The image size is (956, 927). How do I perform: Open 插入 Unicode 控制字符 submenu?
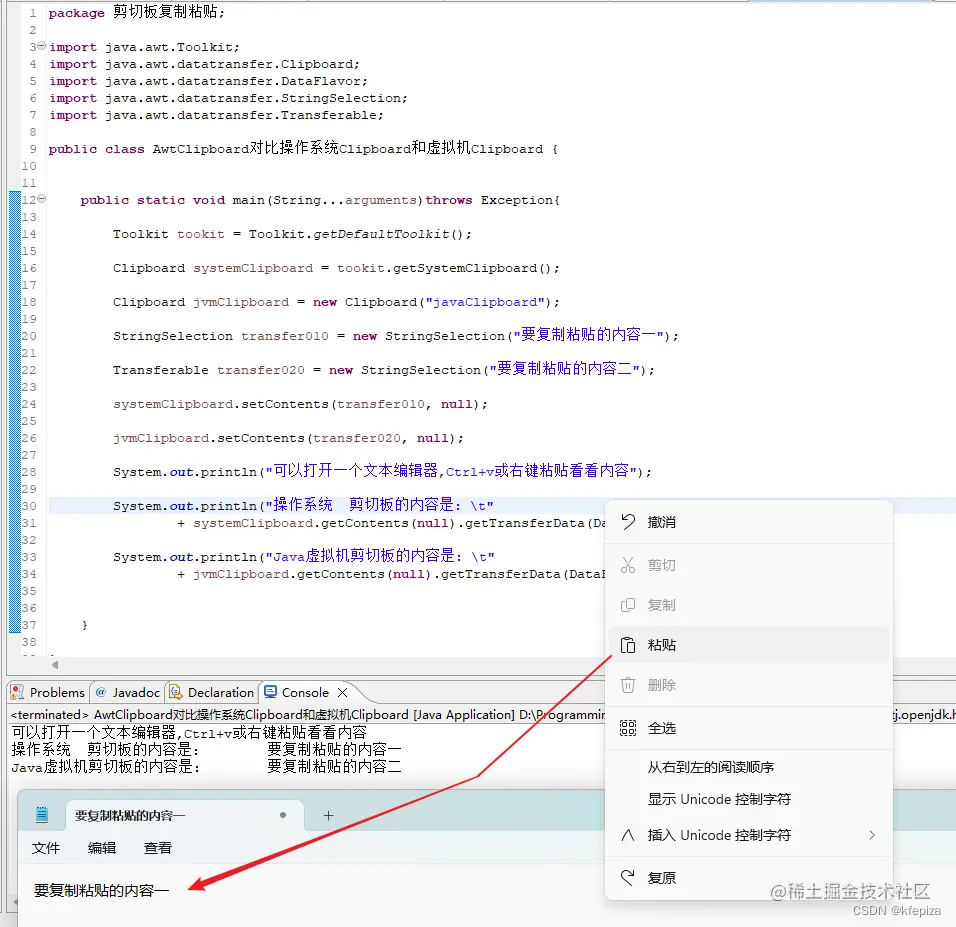[749, 835]
